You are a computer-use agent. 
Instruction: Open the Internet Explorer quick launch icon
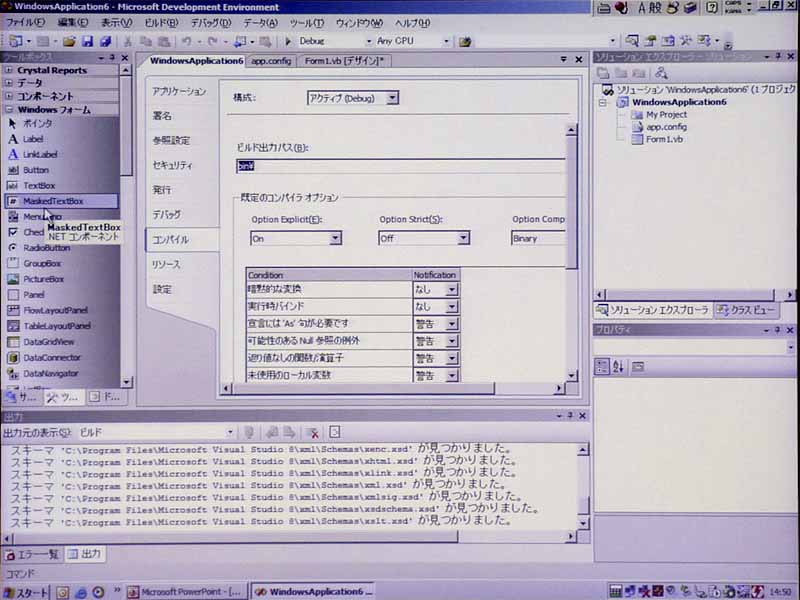point(81,592)
